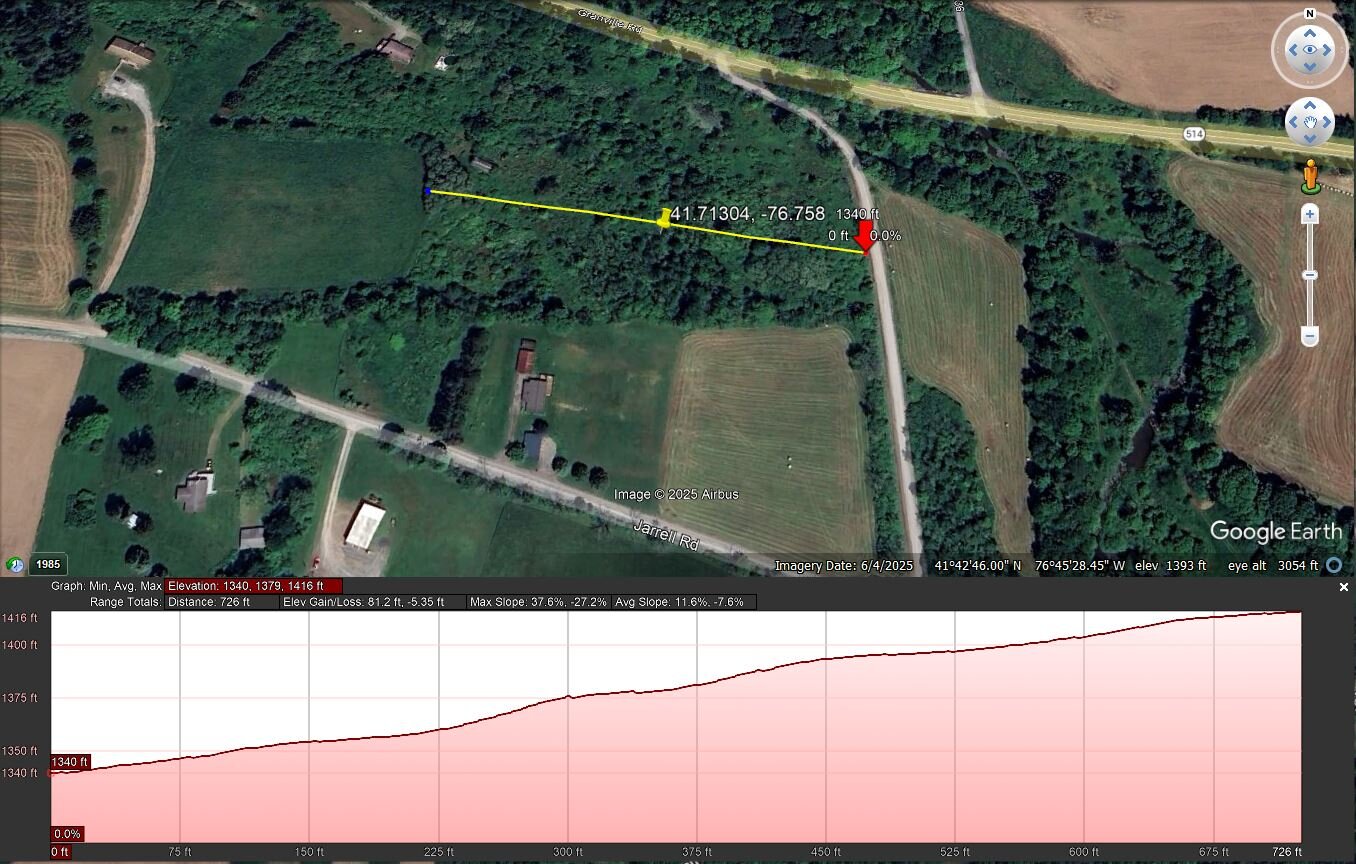Click the Max Slope statistics box

(x=538, y=602)
